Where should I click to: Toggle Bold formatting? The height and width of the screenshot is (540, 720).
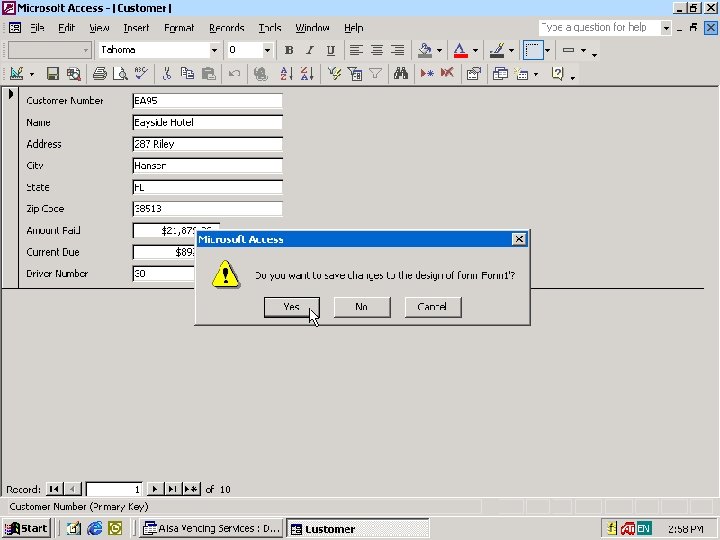point(289,50)
